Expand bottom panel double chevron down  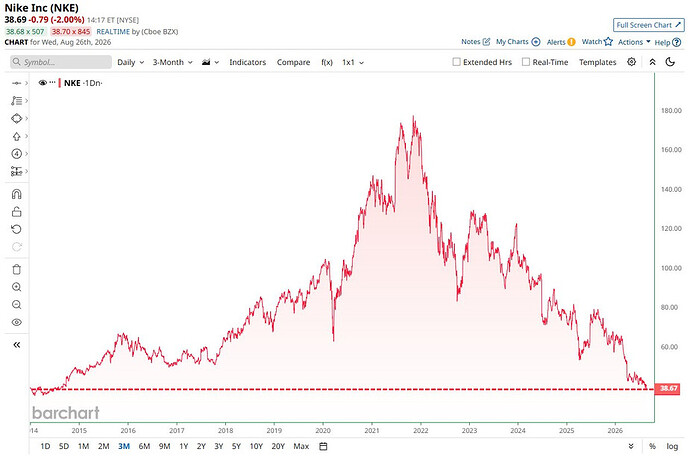(631, 446)
